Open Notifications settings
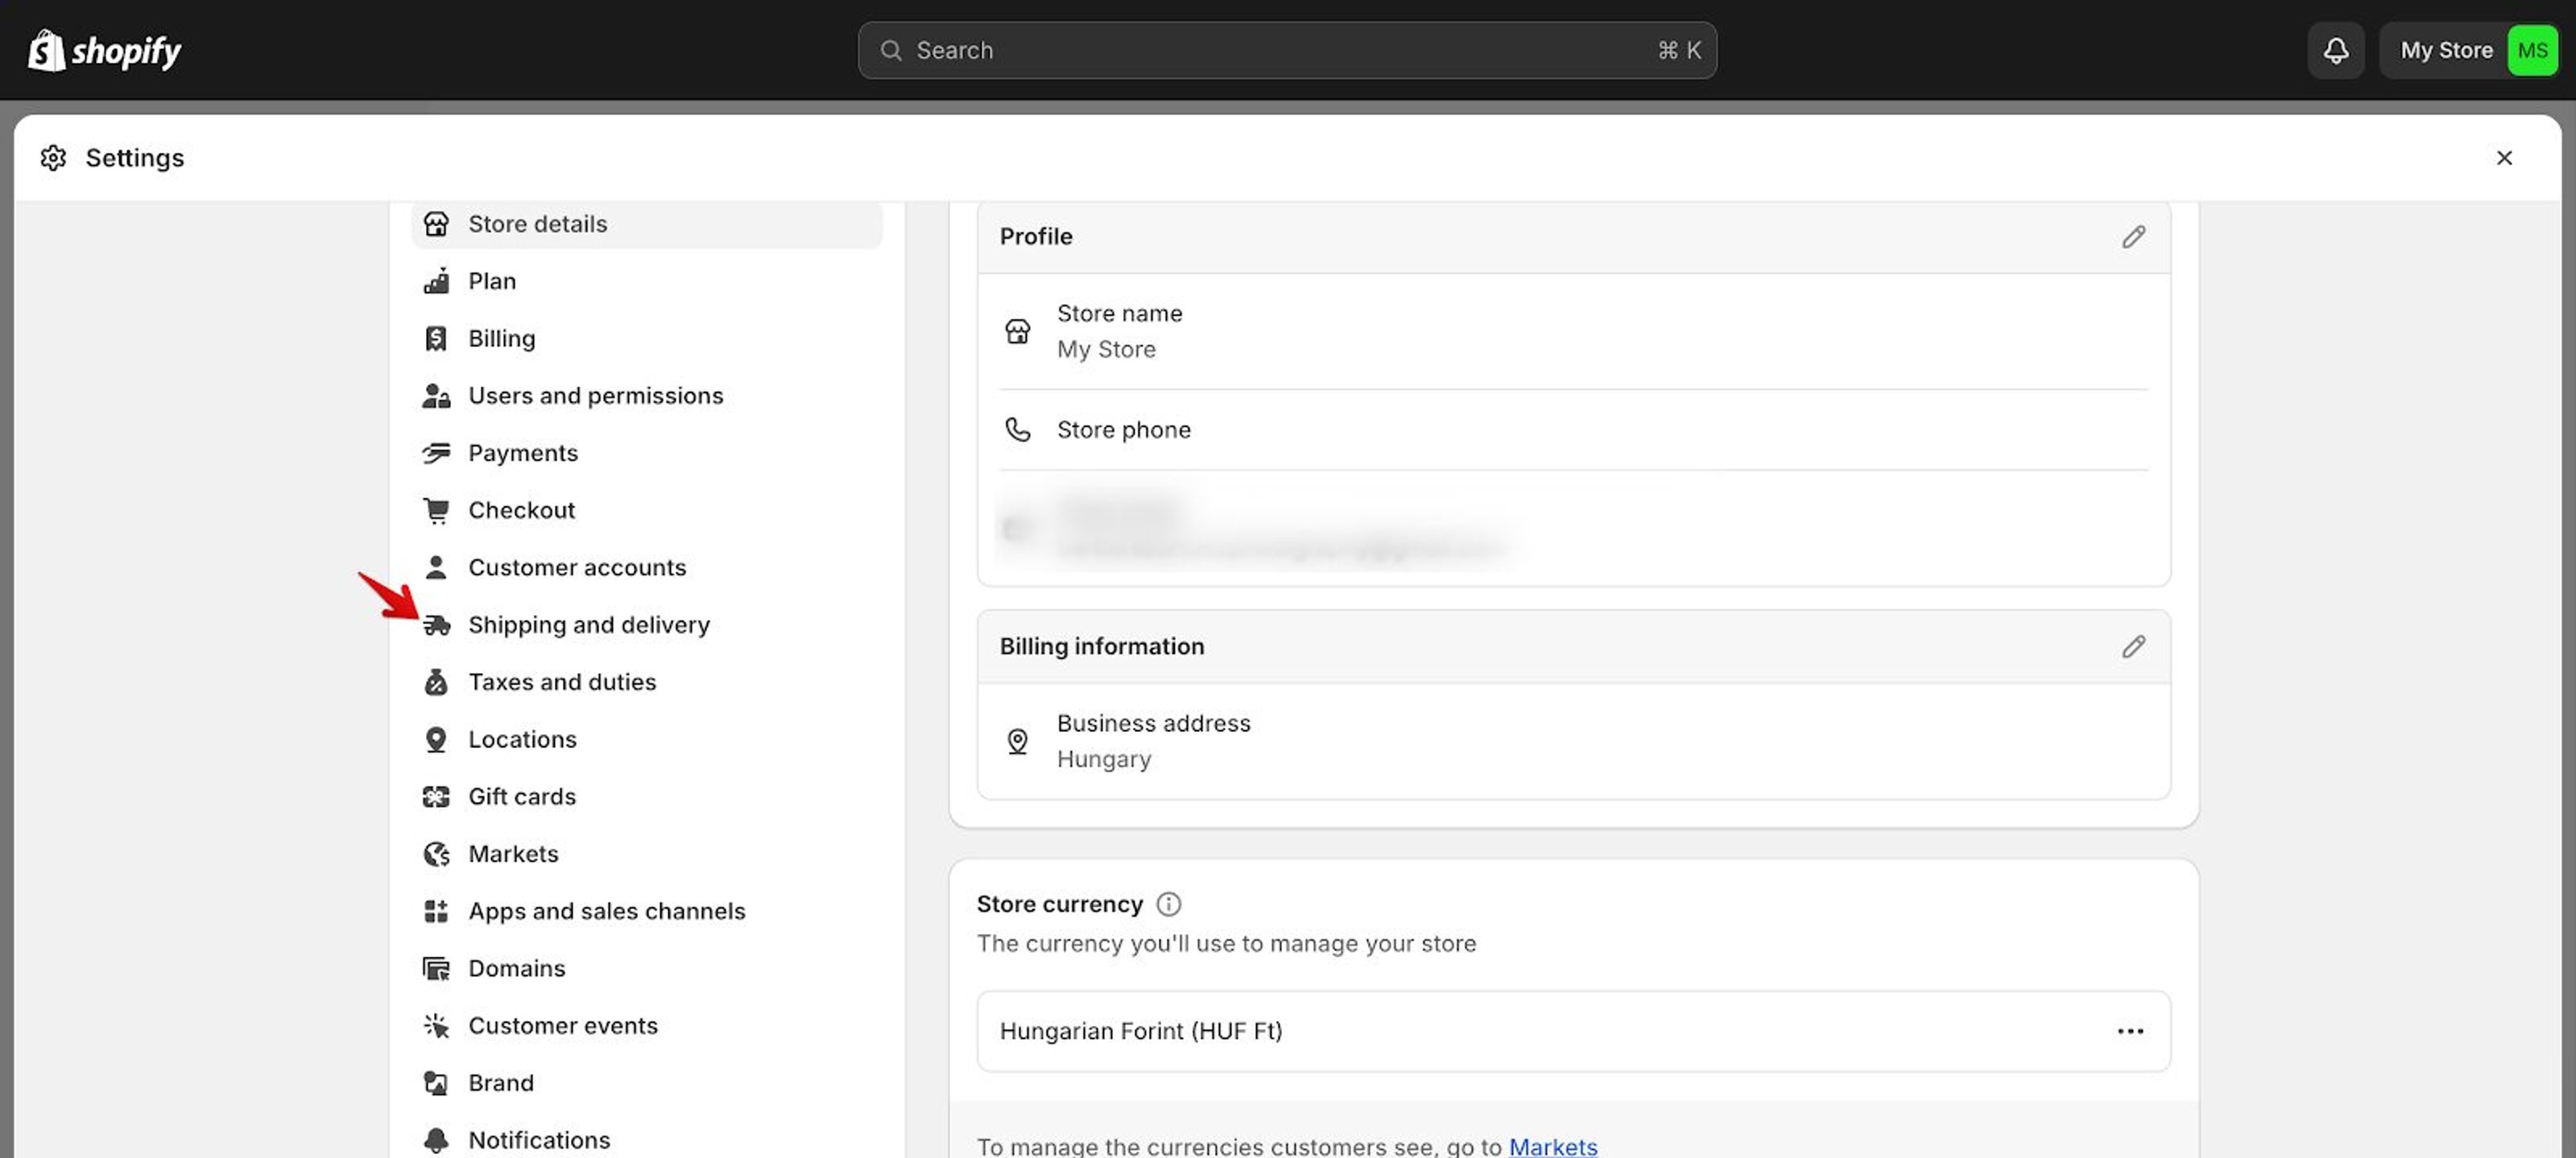The image size is (2576, 1158). pos(647,1140)
